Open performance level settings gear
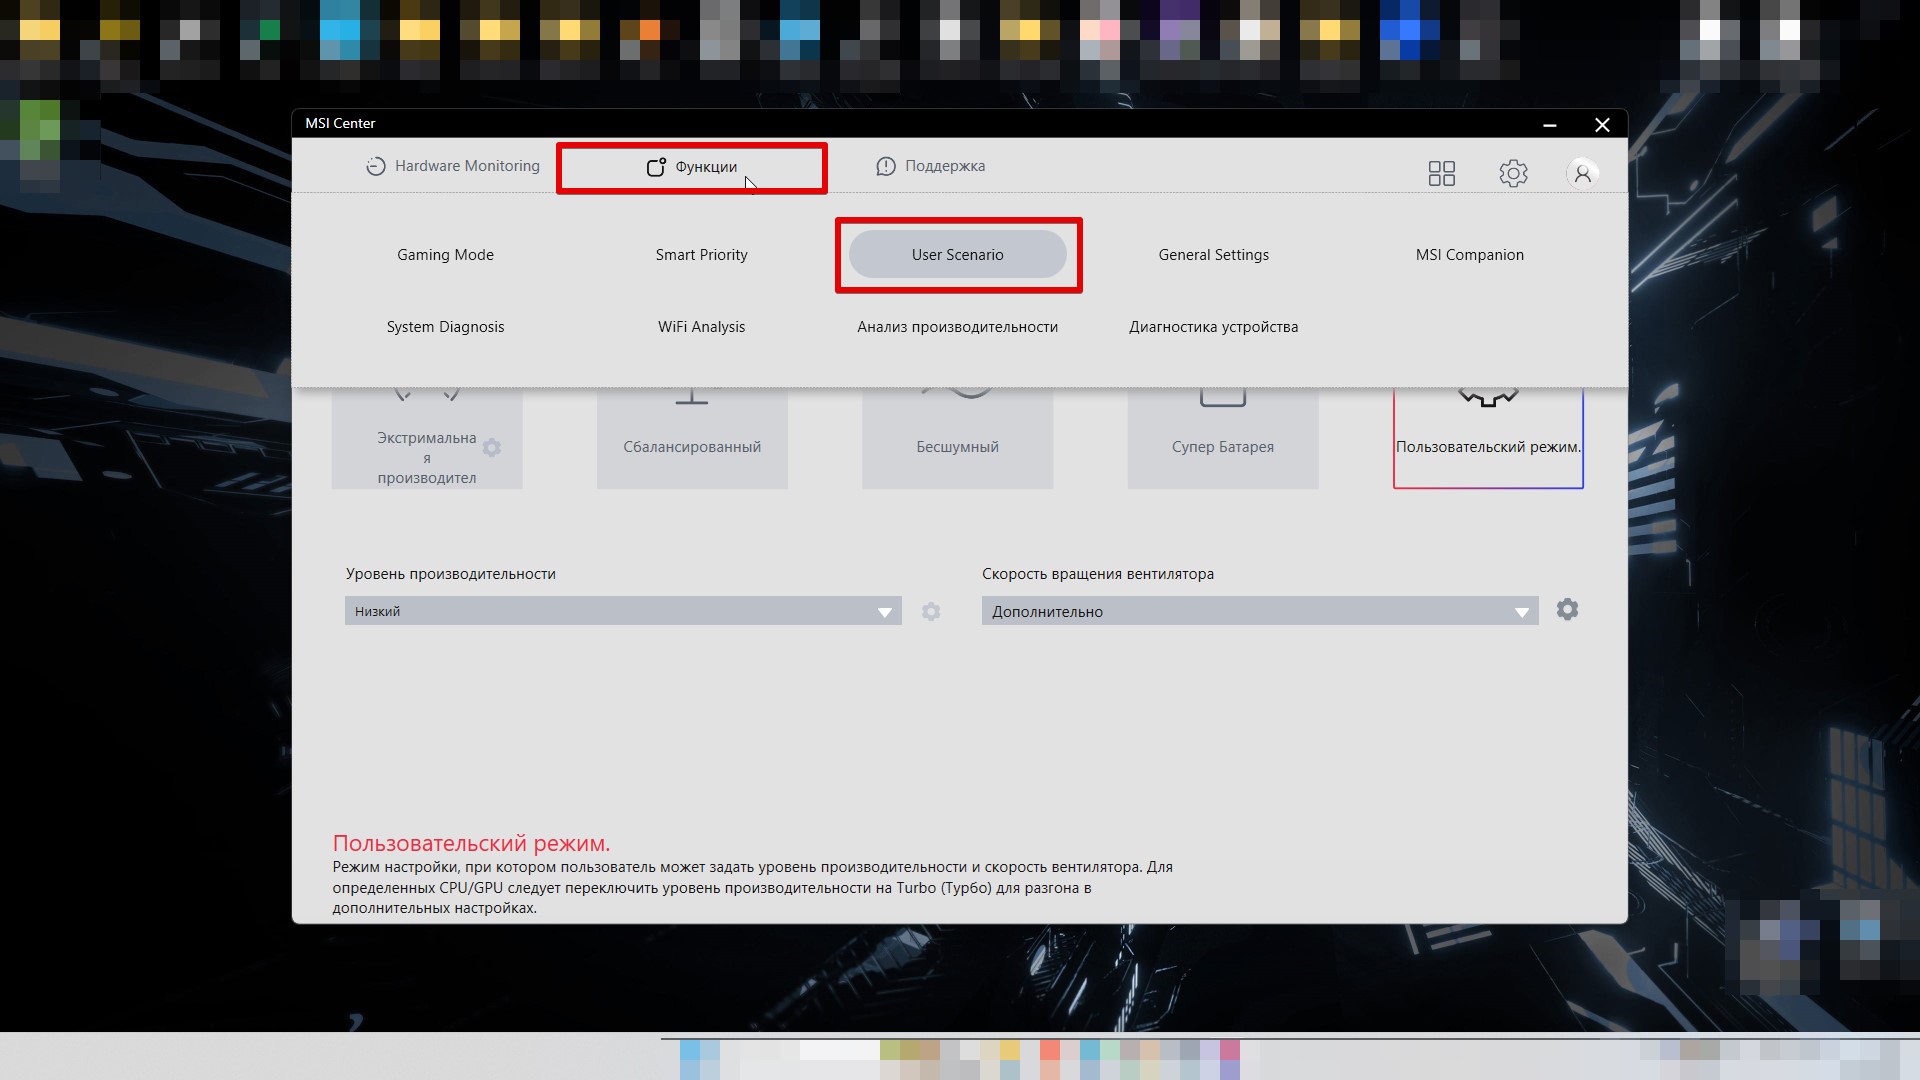Image resolution: width=1920 pixels, height=1080 pixels. tap(931, 611)
